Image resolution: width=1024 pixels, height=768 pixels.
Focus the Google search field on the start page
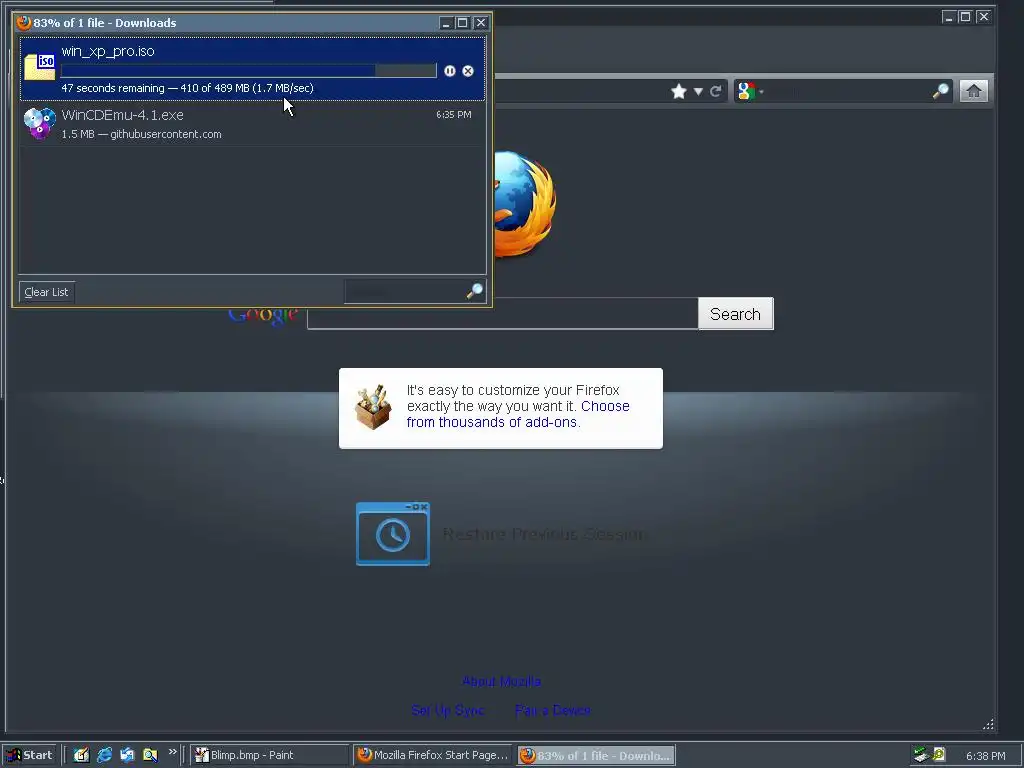tap(502, 314)
